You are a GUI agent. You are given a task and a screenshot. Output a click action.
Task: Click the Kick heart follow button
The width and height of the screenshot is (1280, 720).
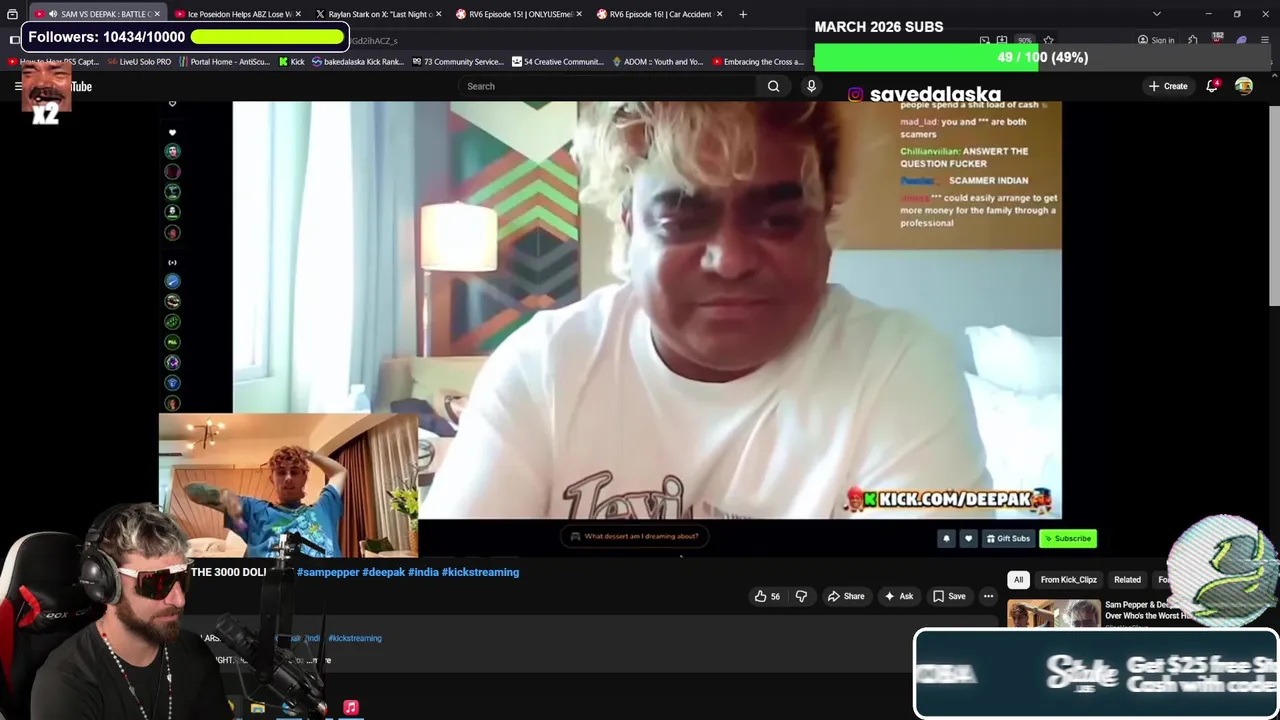[968, 538]
